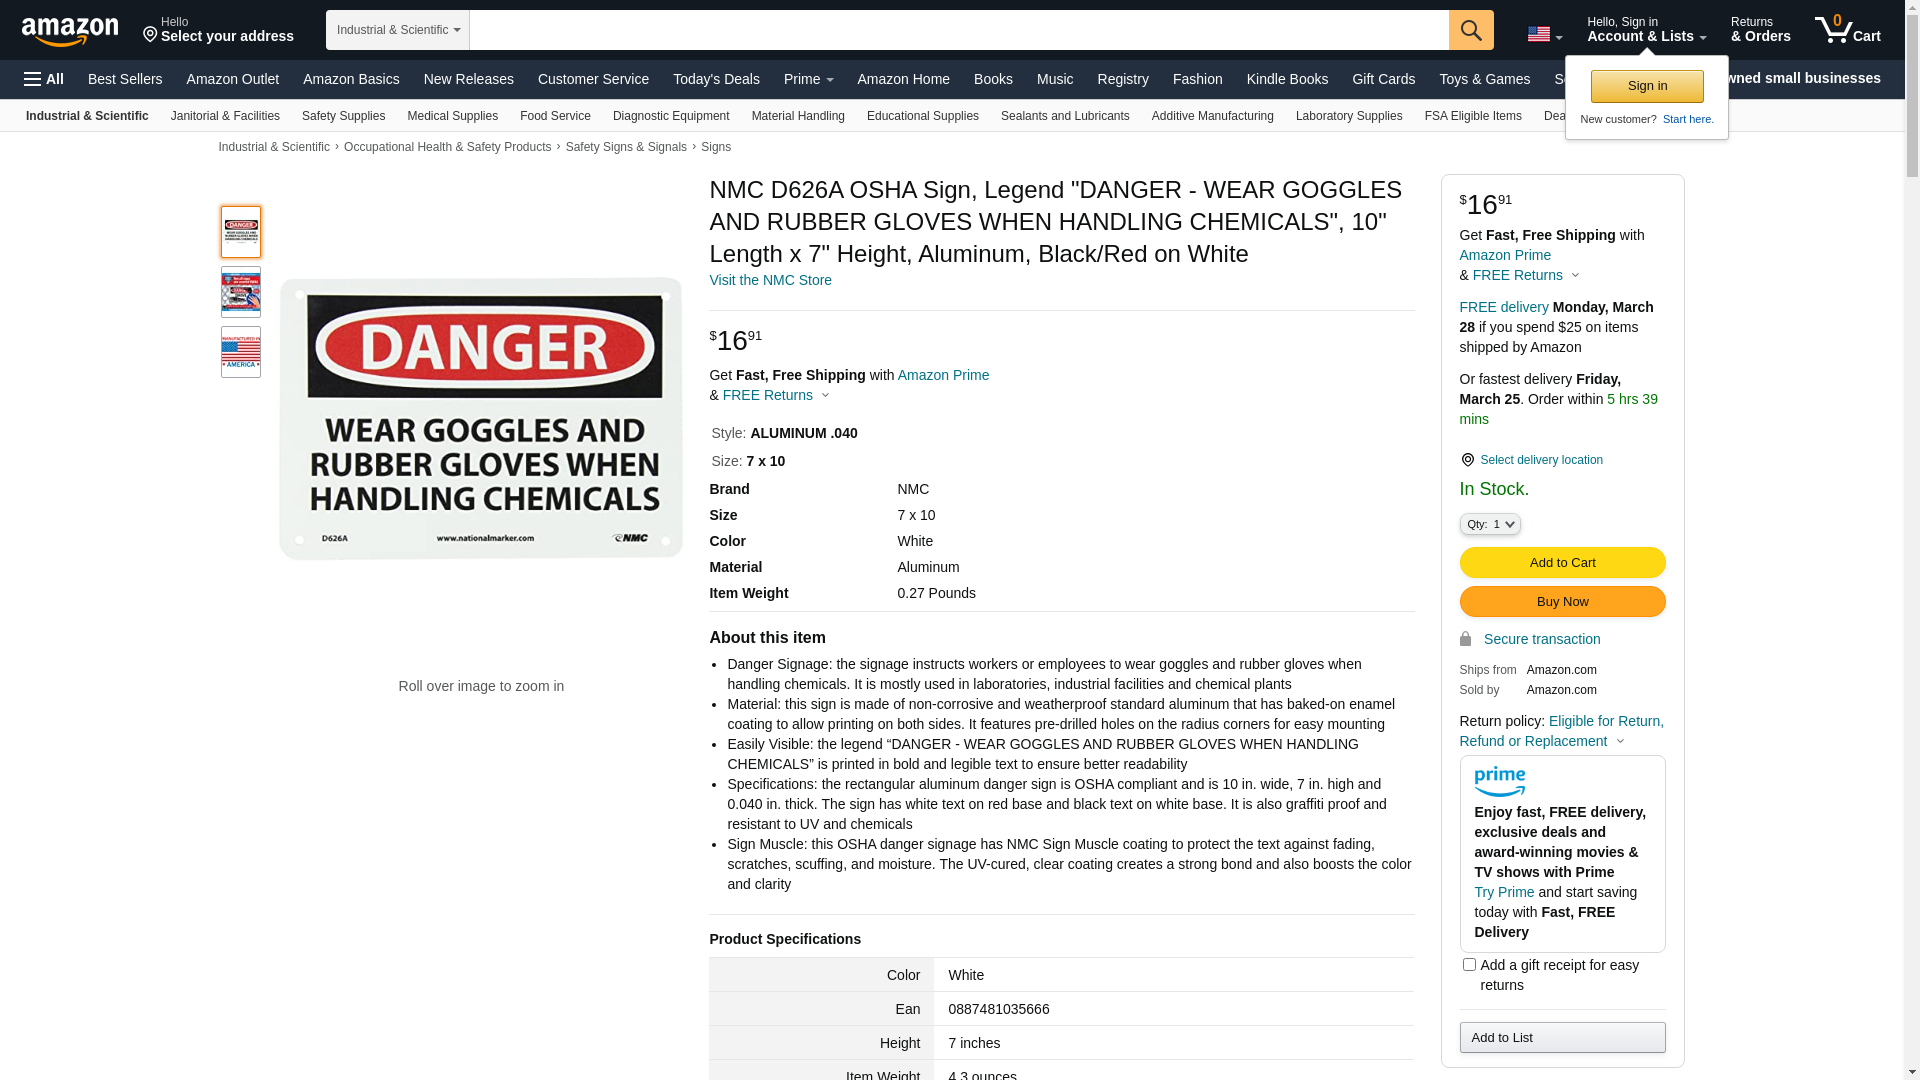
Task: Open the shopping cart icon
Action: (1847, 29)
